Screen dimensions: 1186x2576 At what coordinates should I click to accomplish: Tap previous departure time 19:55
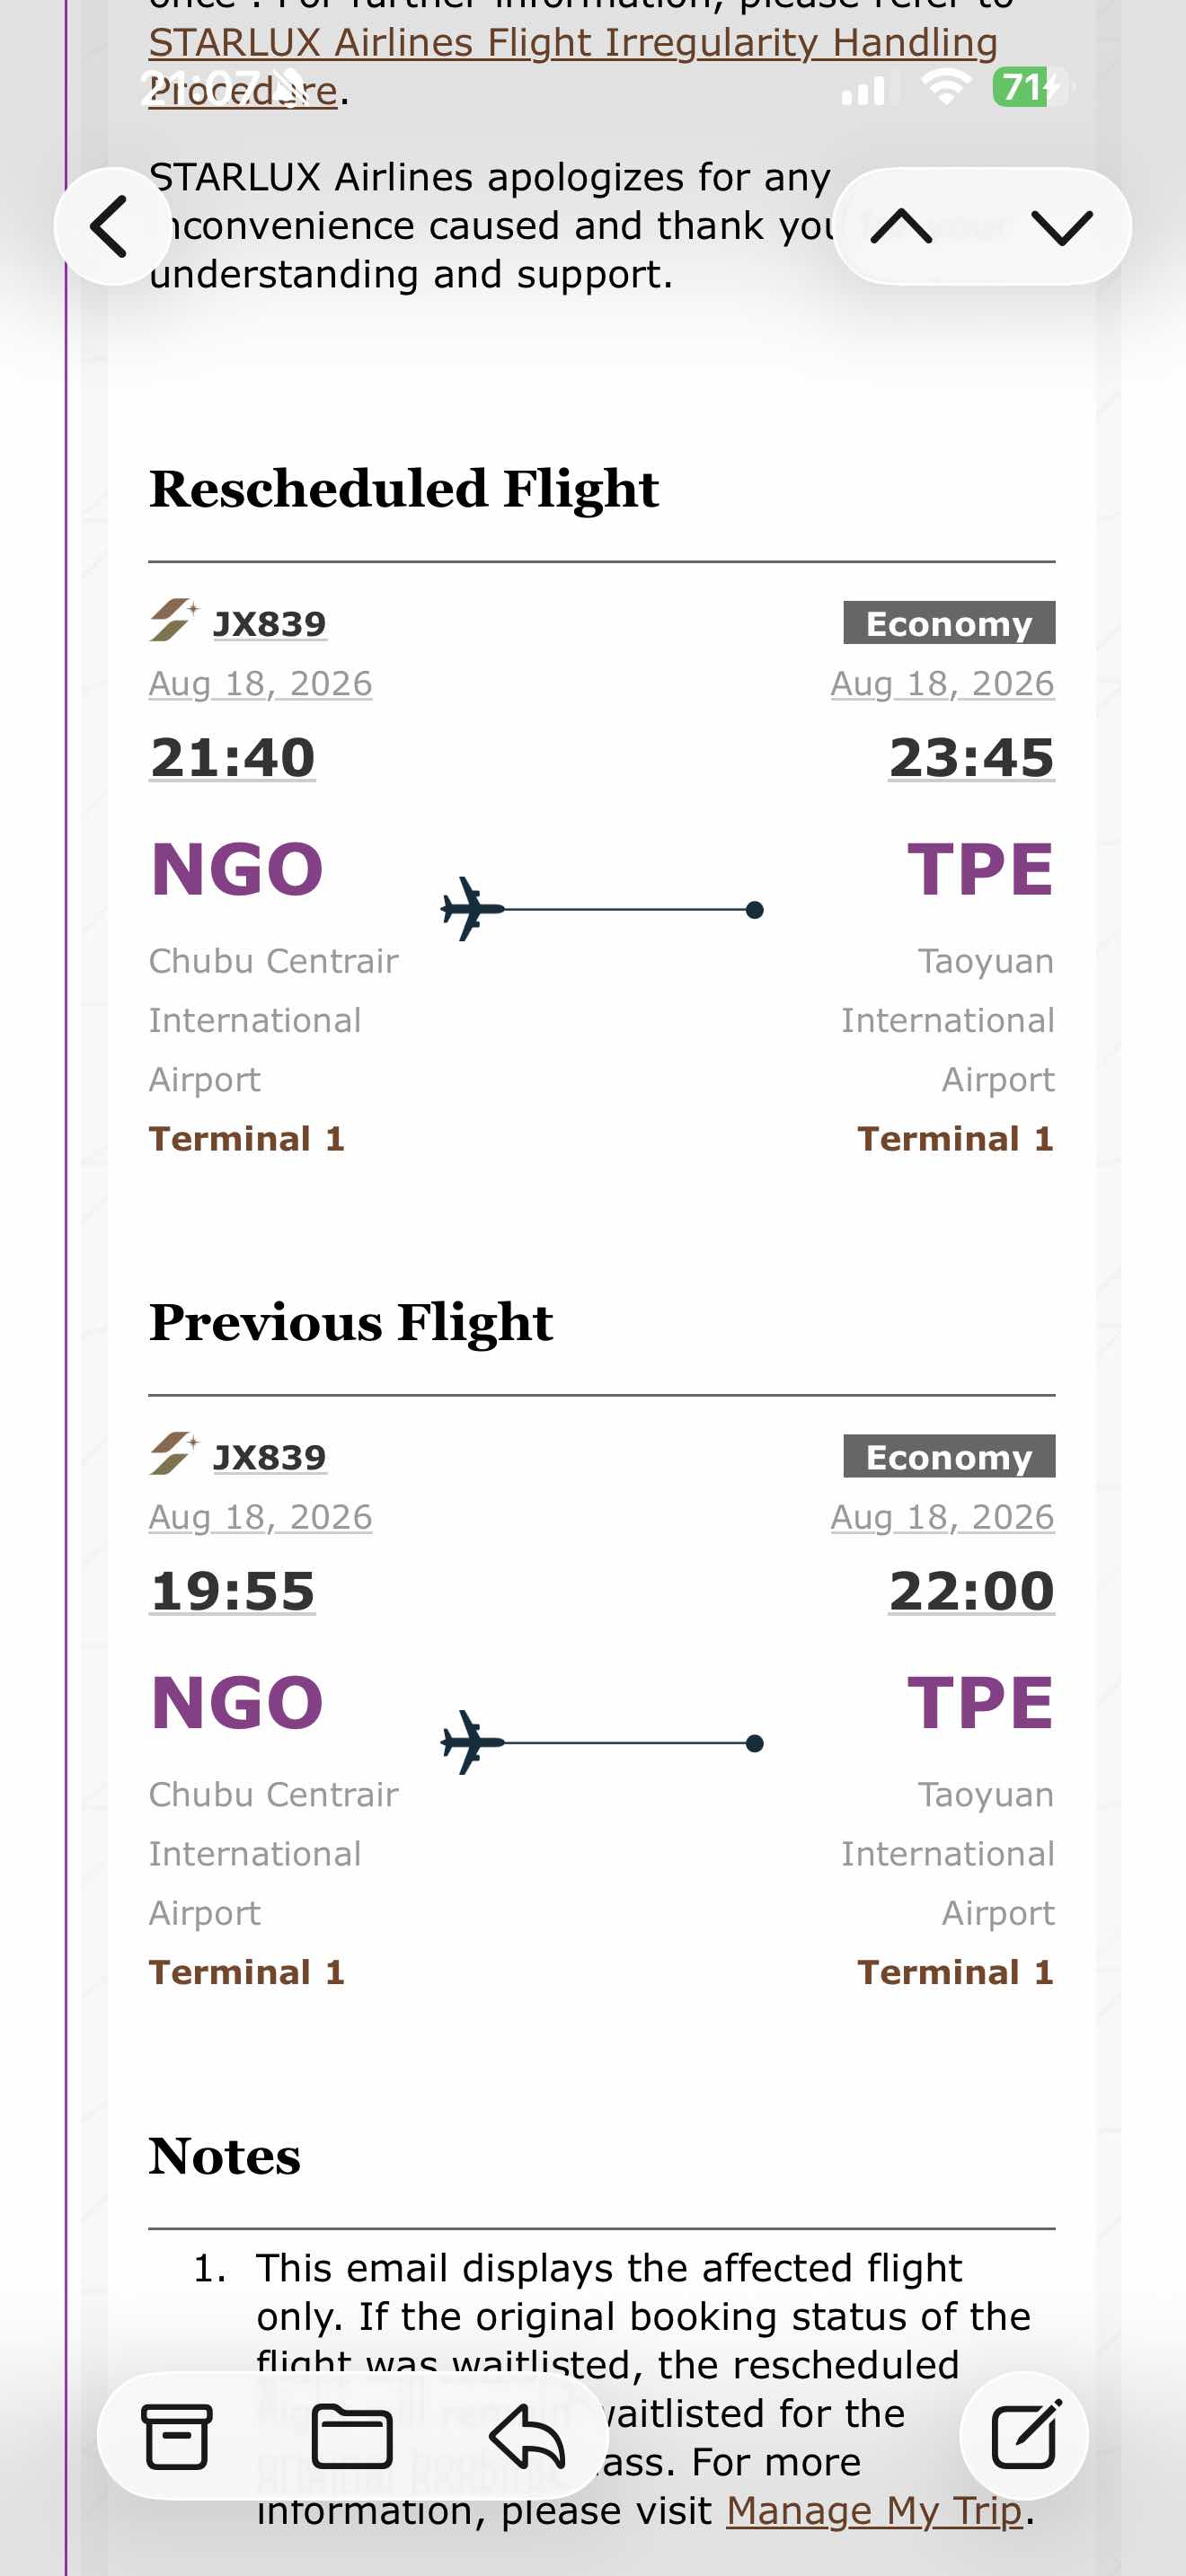(232, 1590)
